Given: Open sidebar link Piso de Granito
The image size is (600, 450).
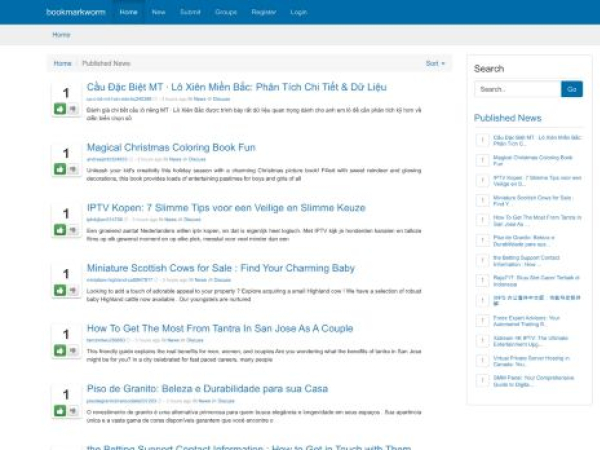Looking at the screenshot, I should coord(523,241).
